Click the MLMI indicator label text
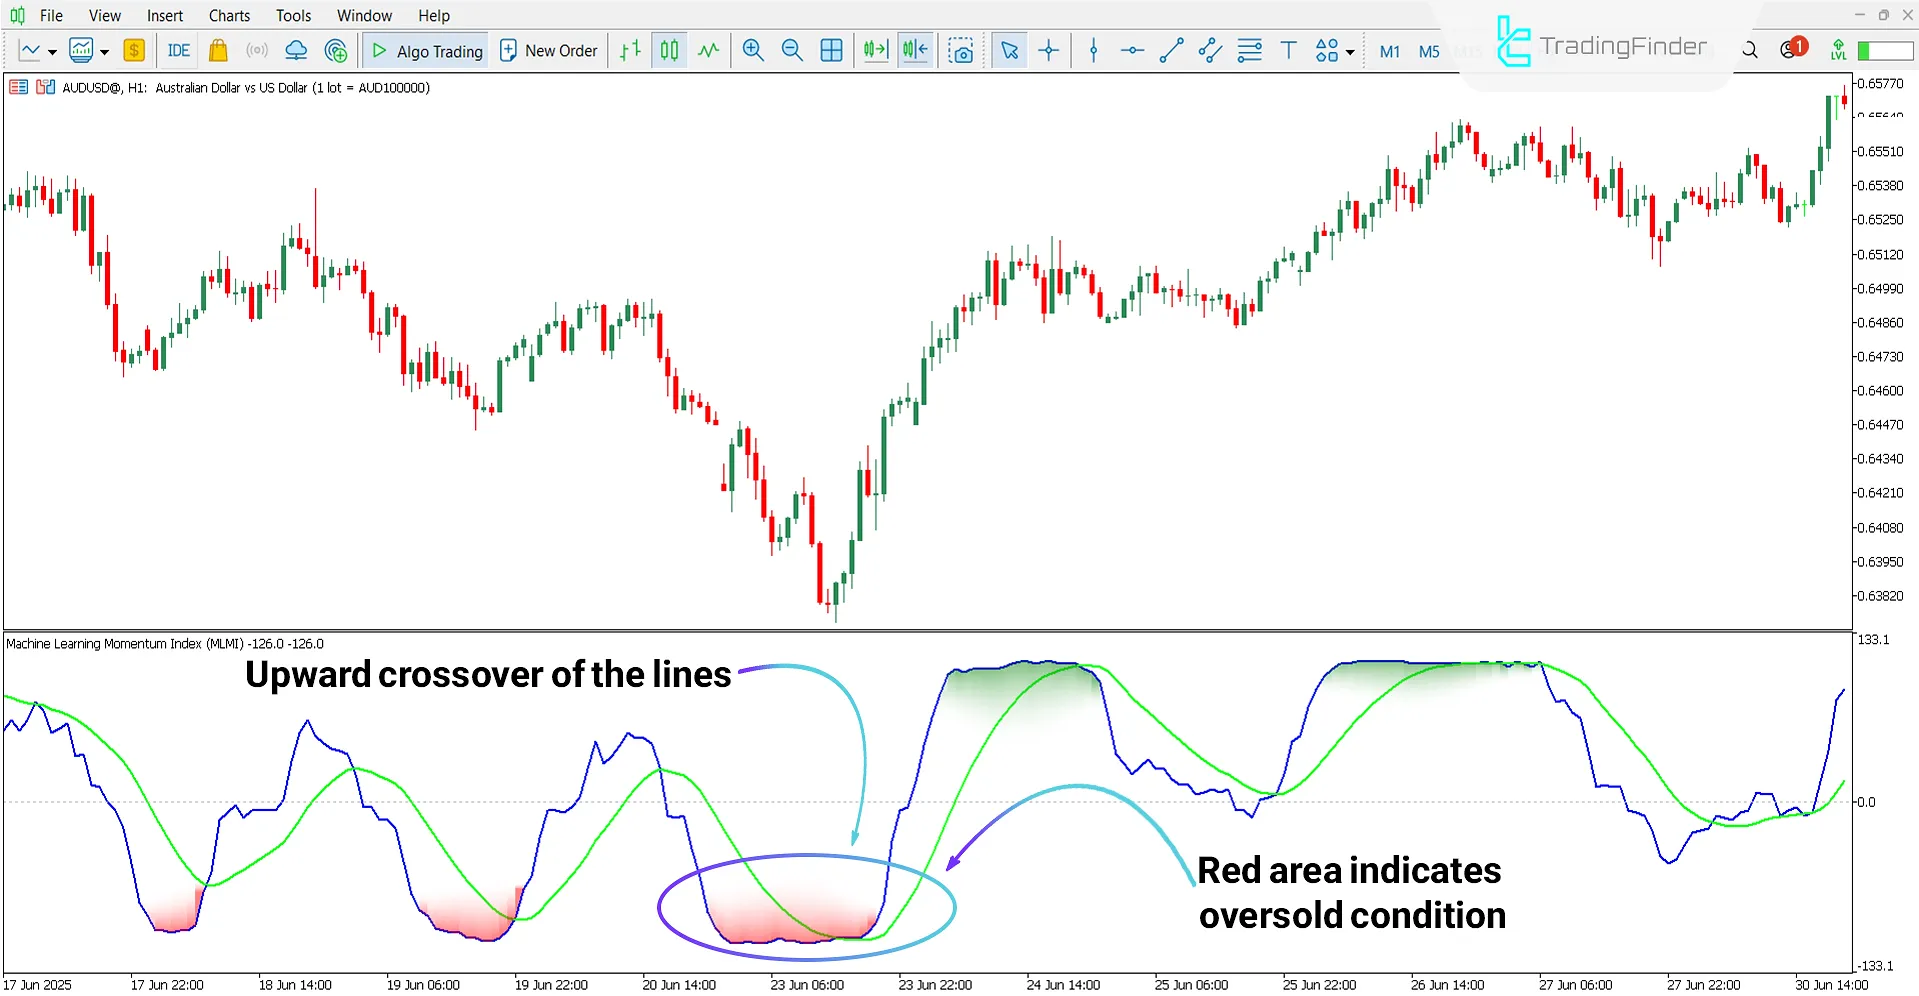Screen dimensions: 1919x996 click(x=165, y=643)
